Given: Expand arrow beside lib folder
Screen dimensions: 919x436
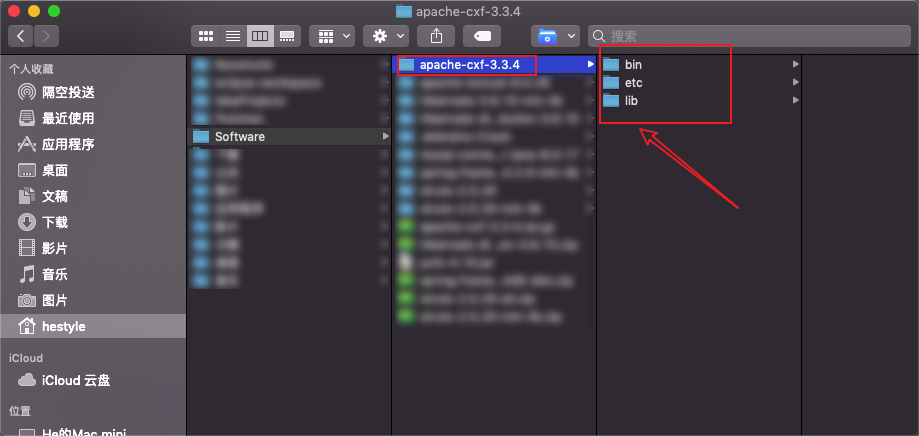Looking at the screenshot, I should click(795, 100).
